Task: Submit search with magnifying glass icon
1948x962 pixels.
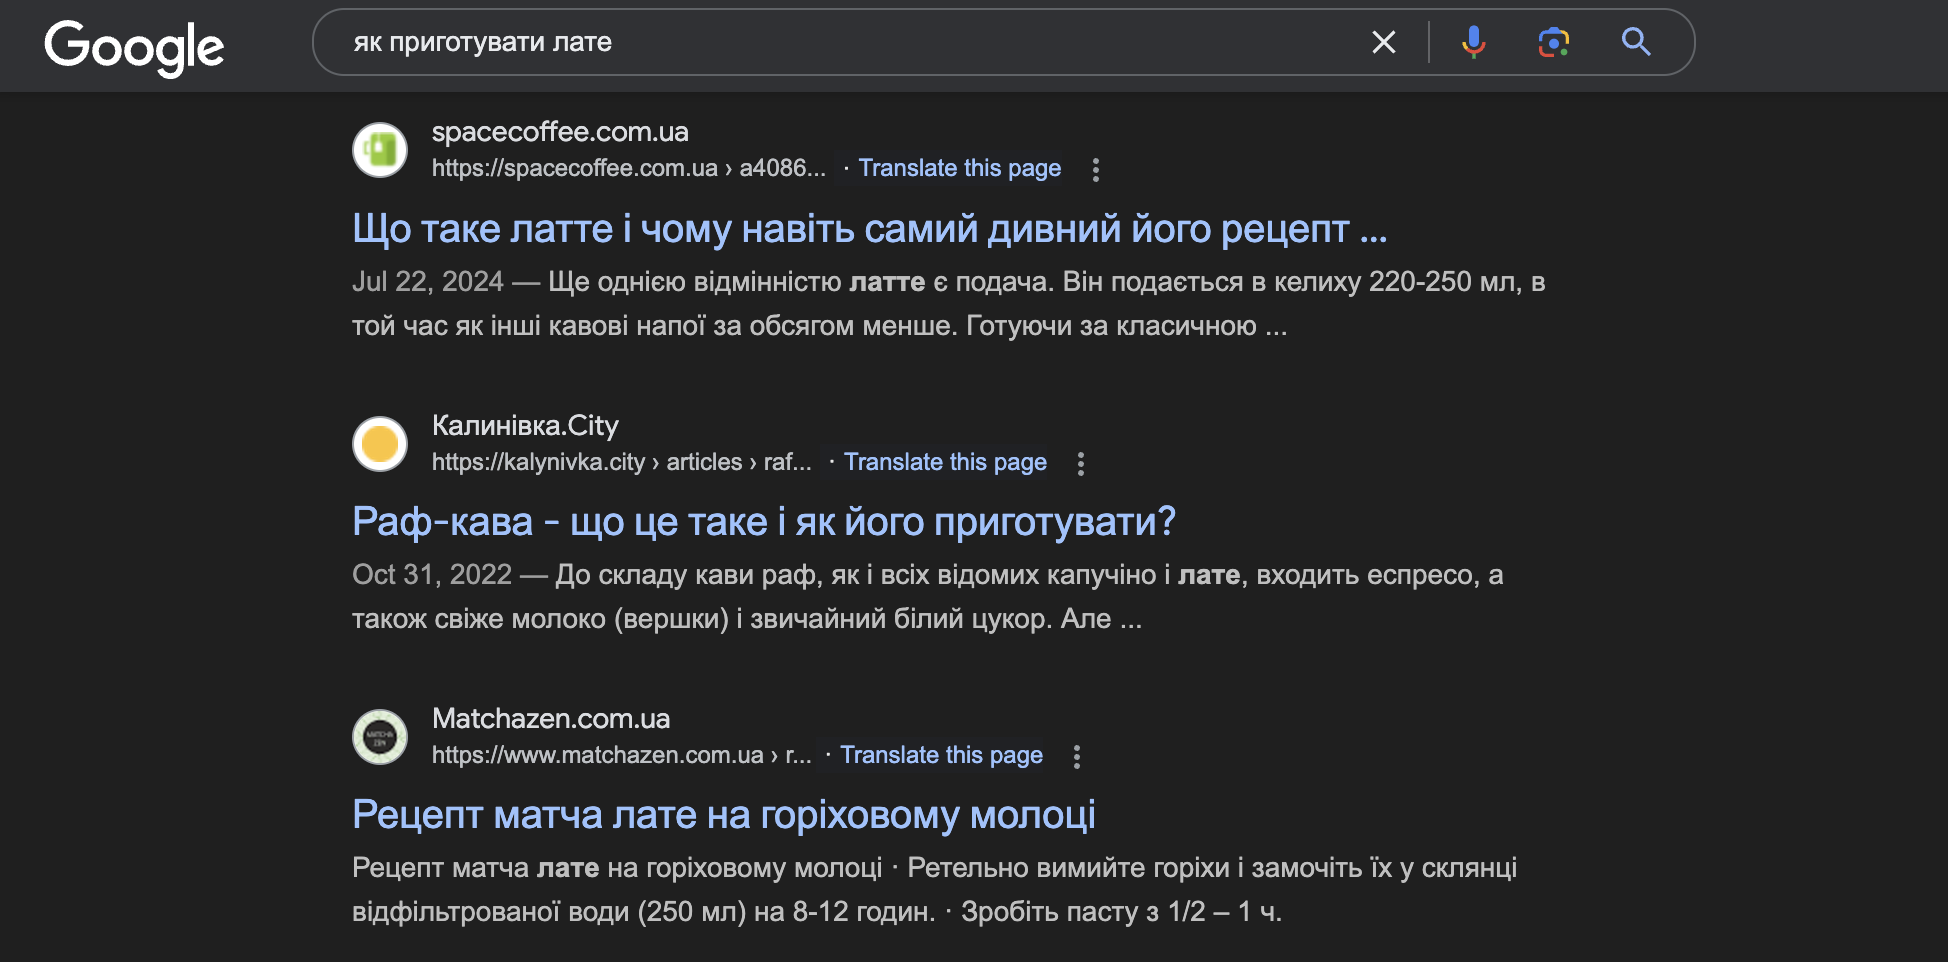Action: 1635,42
